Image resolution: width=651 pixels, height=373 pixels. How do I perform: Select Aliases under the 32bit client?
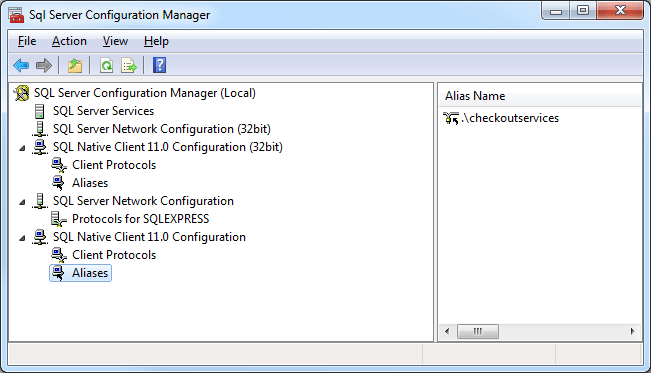point(90,183)
